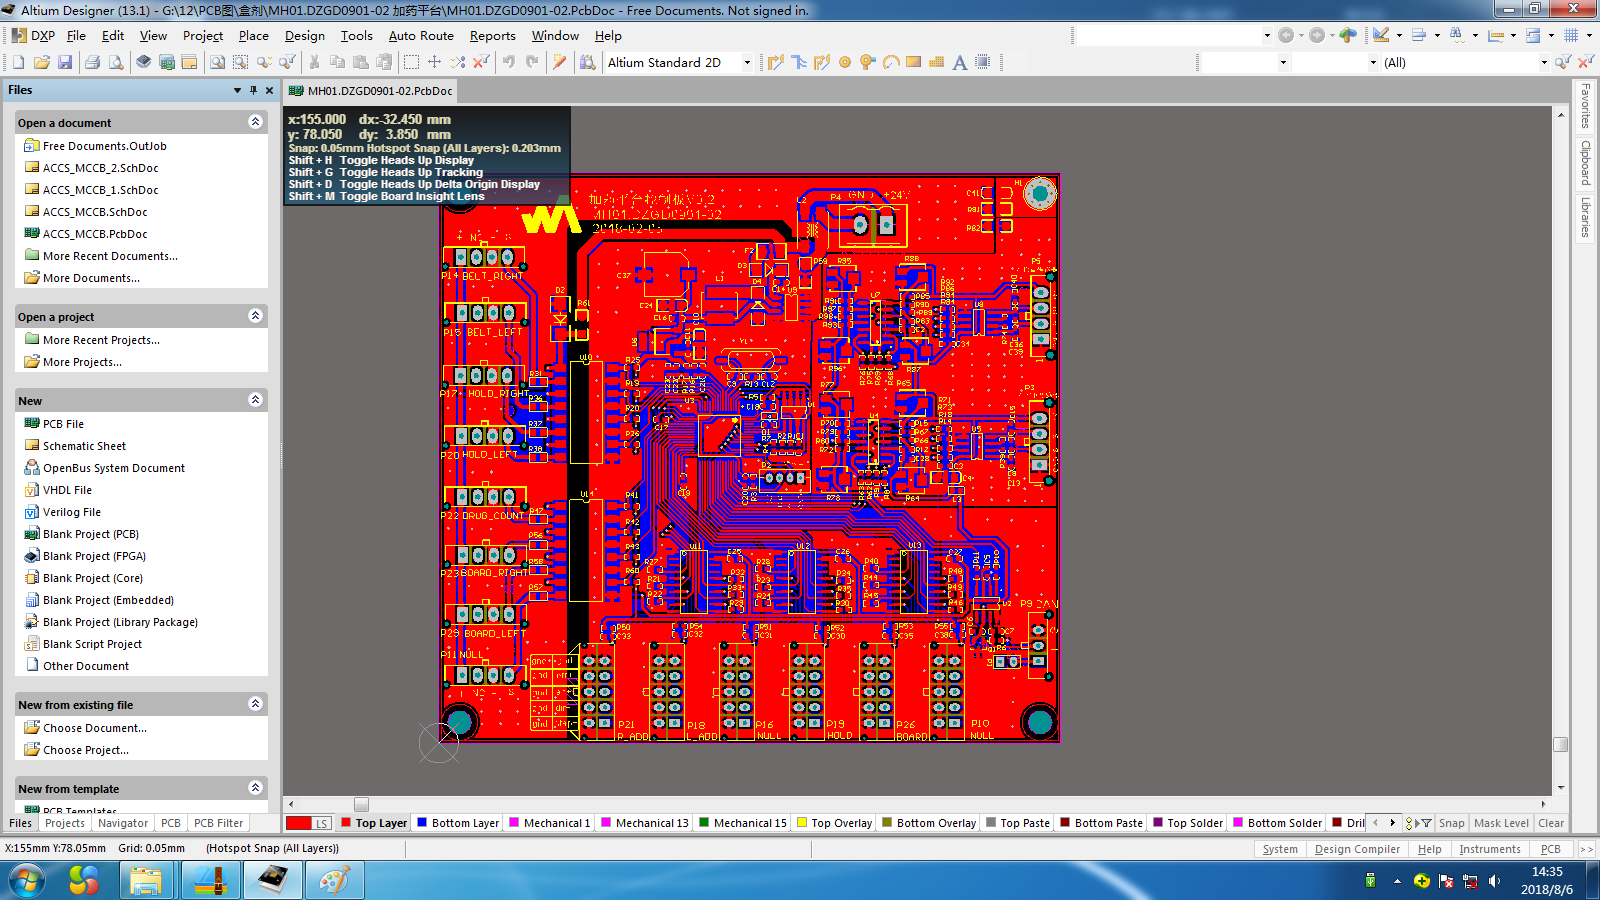
Task: Click the Select Area dashed rectangle icon
Action: pyautogui.click(x=411, y=62)
